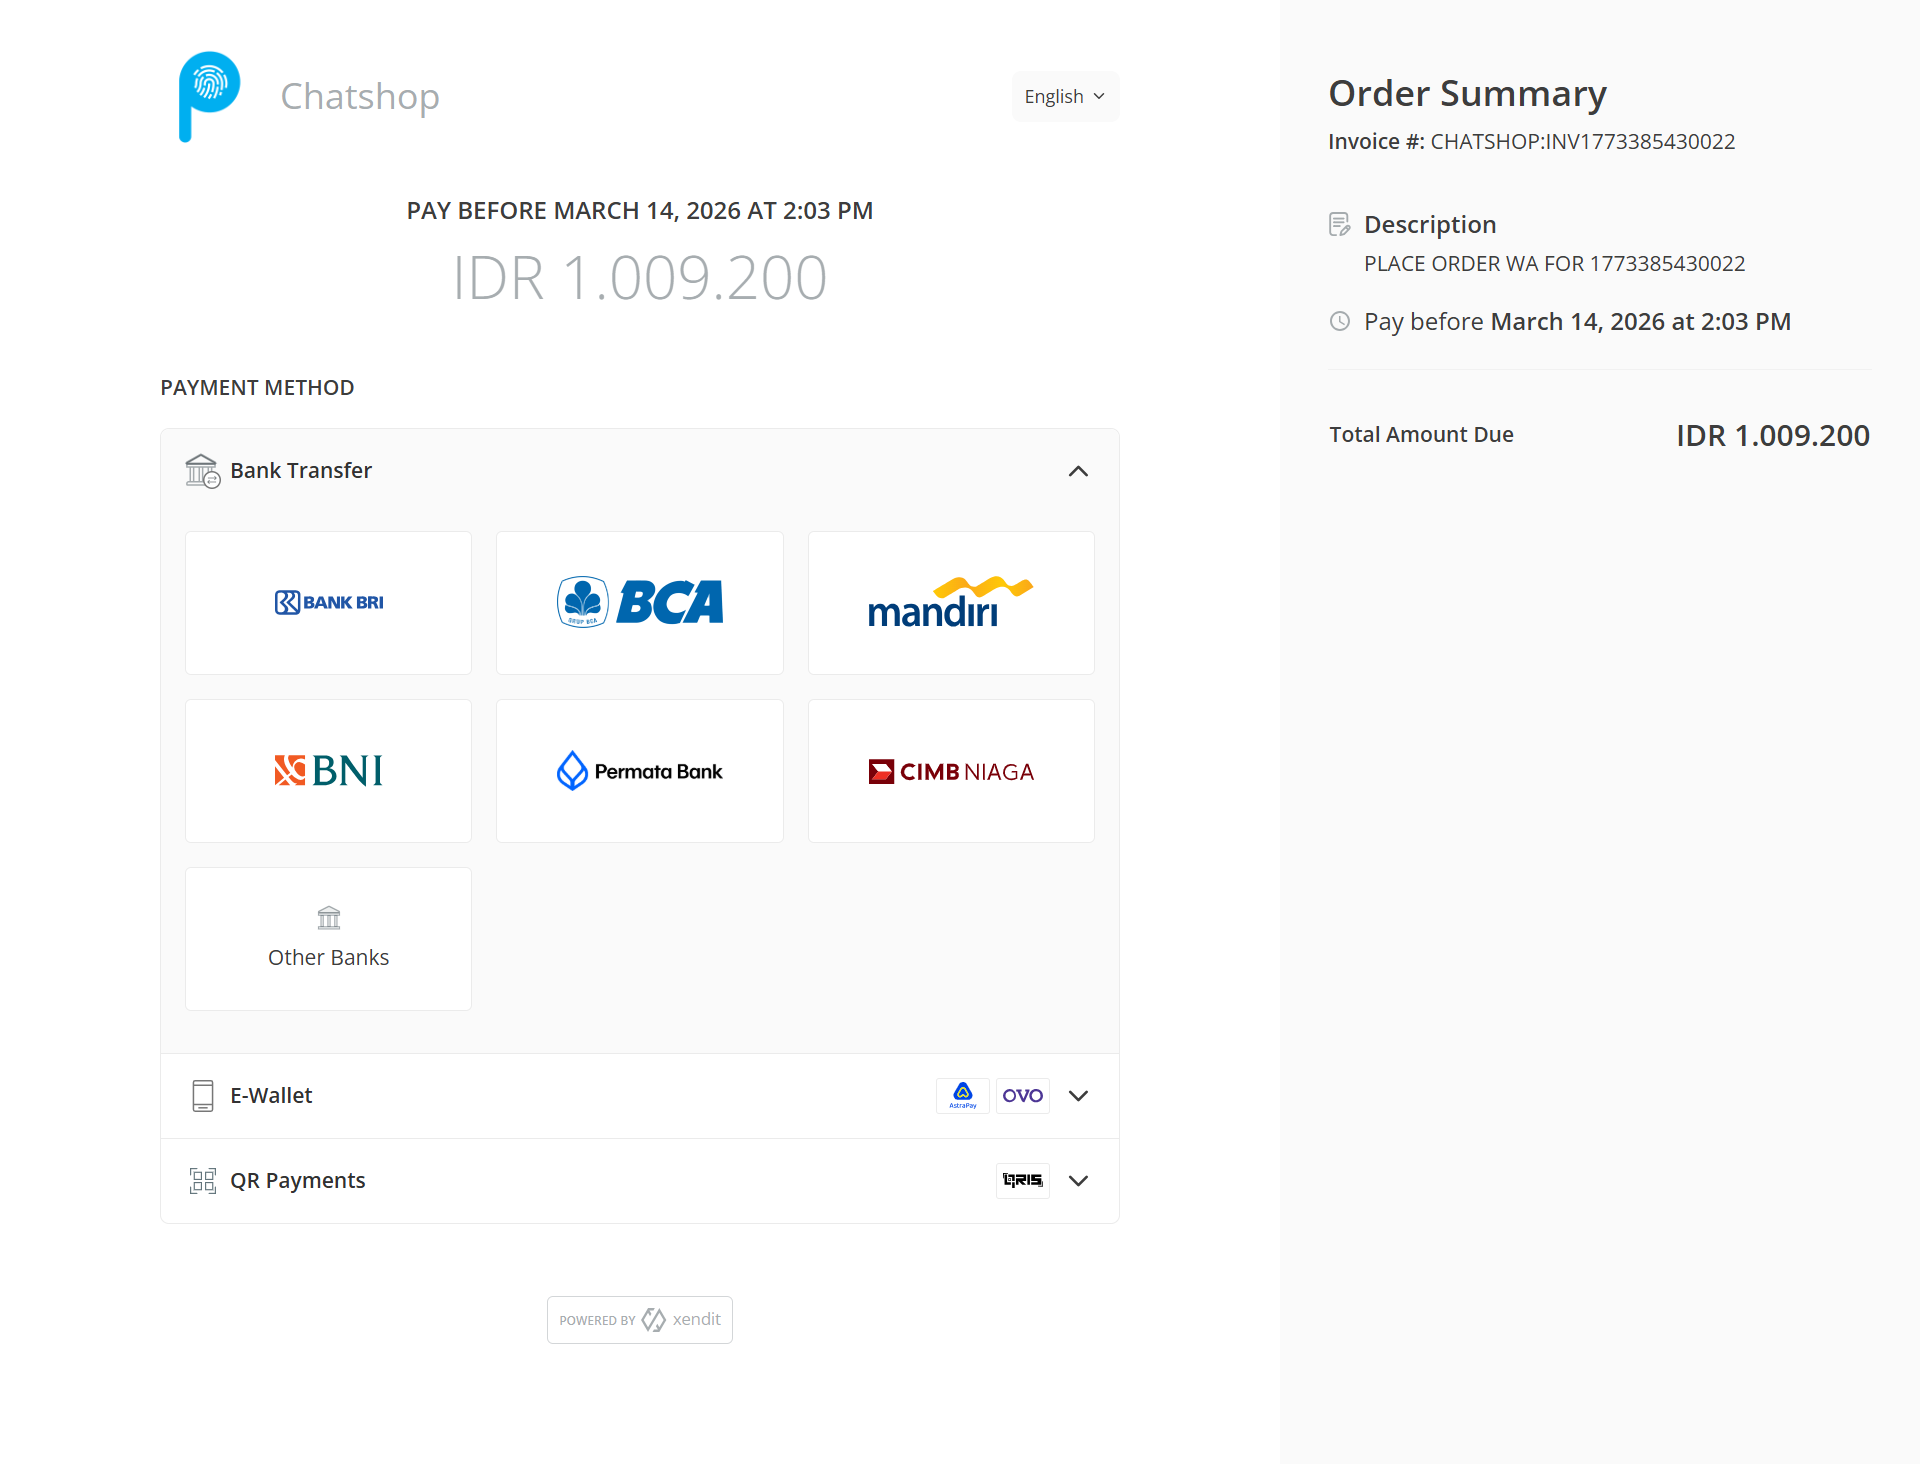Collapse Bank Transfer section chevron
This screenshot has height=1464, width=1920.
pos(1078,471)
